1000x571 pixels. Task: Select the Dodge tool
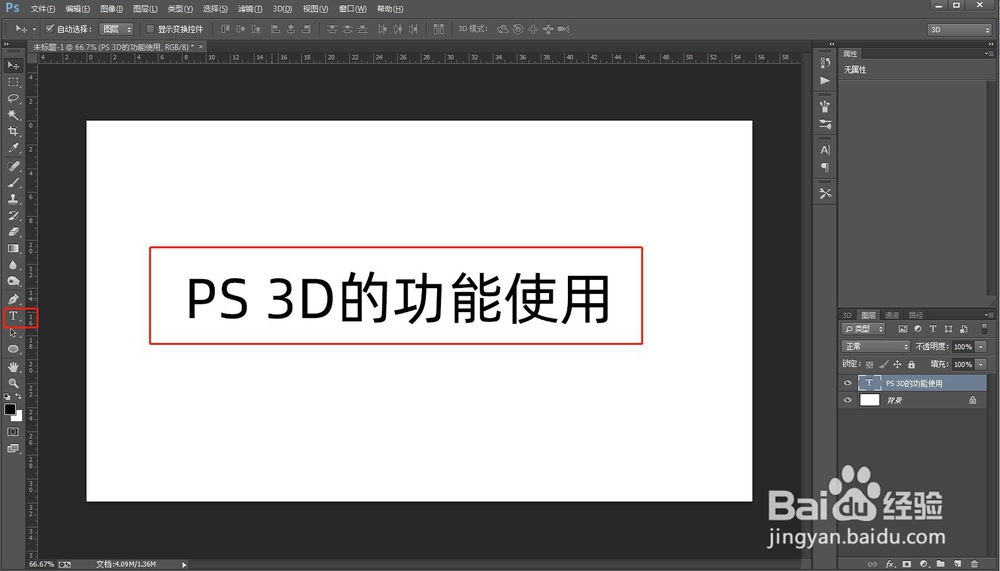coord(13,282)
